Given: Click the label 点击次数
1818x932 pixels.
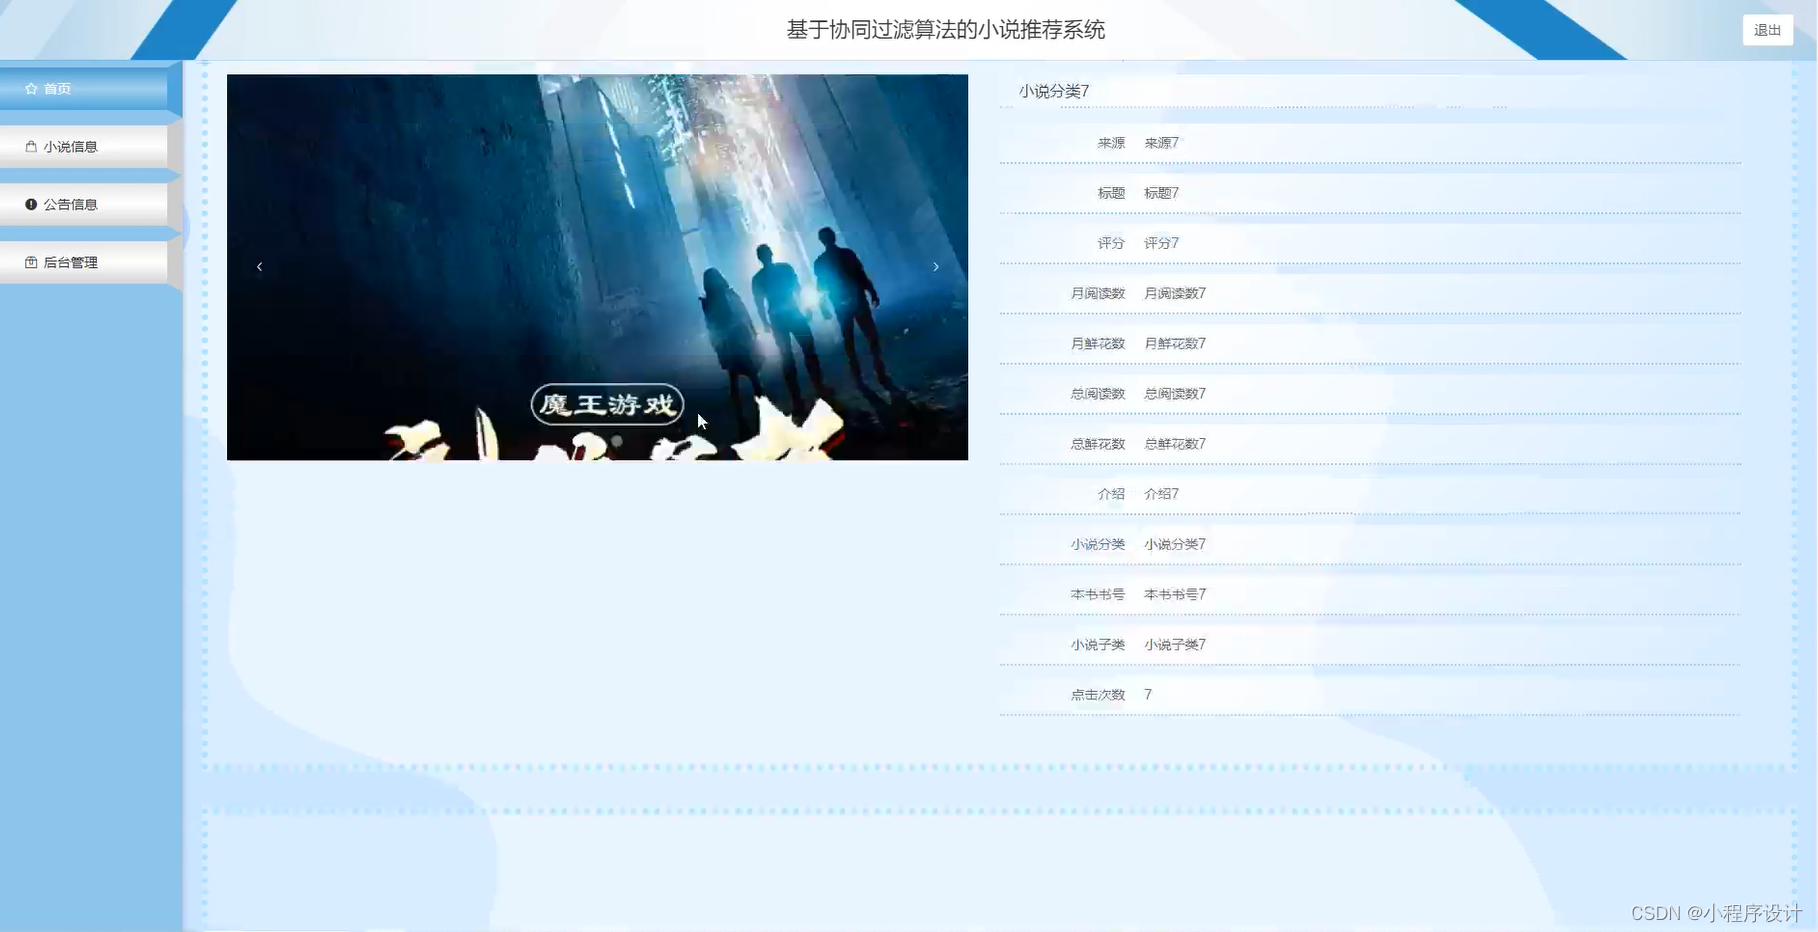Looking at the screenshot, I should 1098,695.
